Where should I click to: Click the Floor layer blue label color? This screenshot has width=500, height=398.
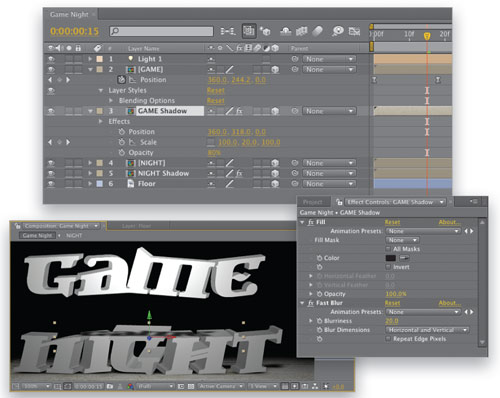pyautogui.click(x=99, y=184)
